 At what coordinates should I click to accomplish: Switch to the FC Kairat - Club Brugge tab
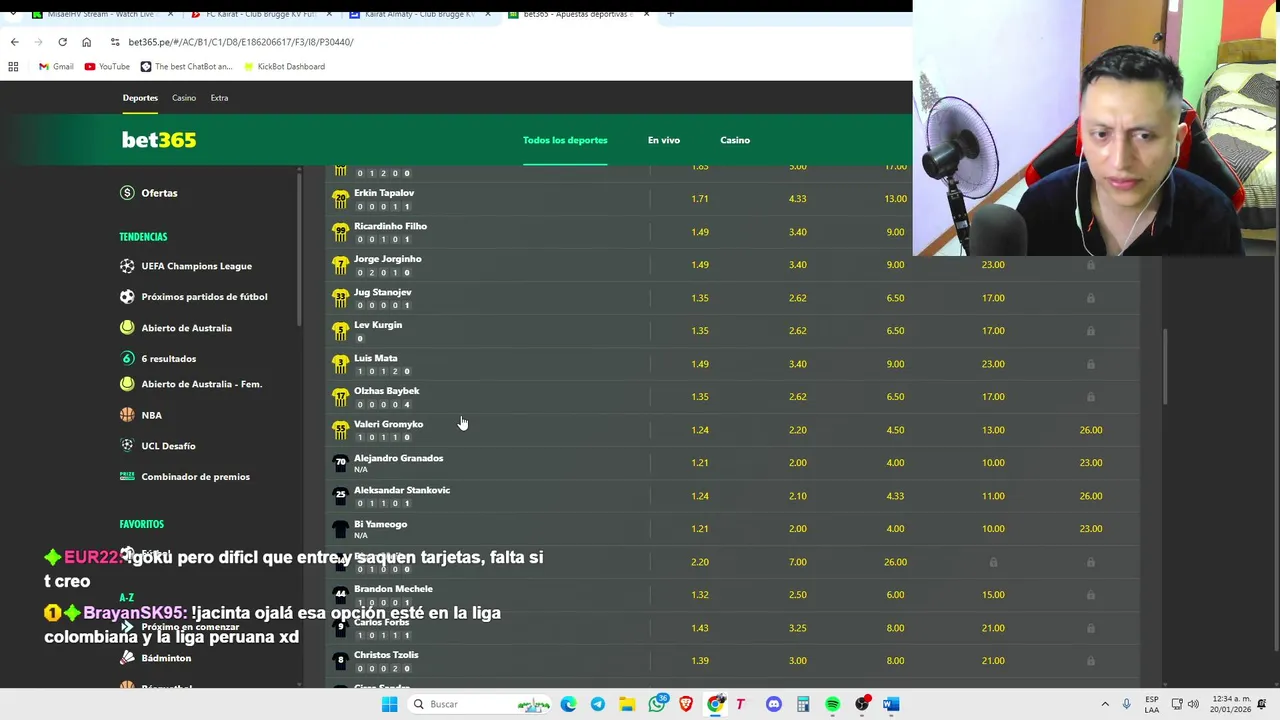pos(262,14)
